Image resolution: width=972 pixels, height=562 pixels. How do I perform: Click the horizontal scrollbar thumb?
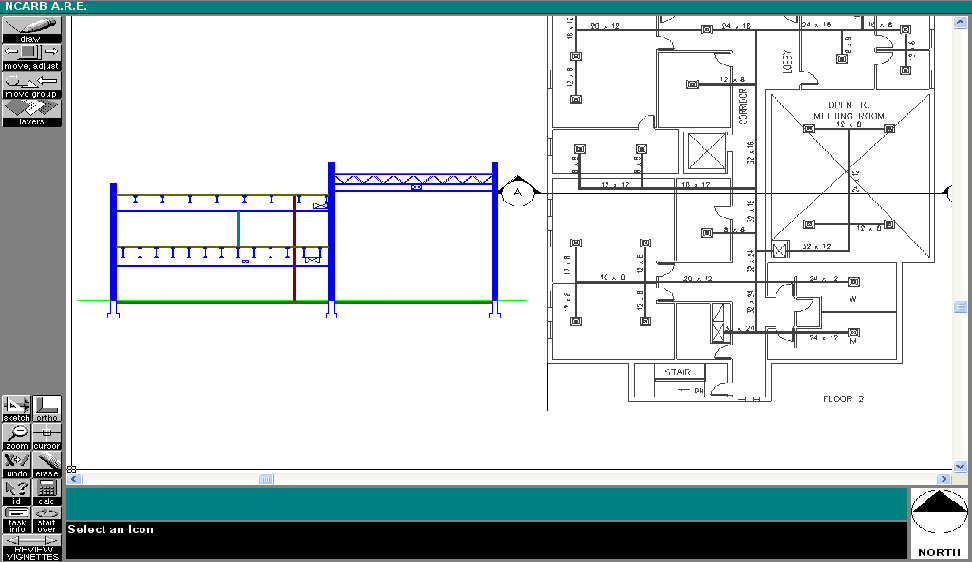click(266, 479)
